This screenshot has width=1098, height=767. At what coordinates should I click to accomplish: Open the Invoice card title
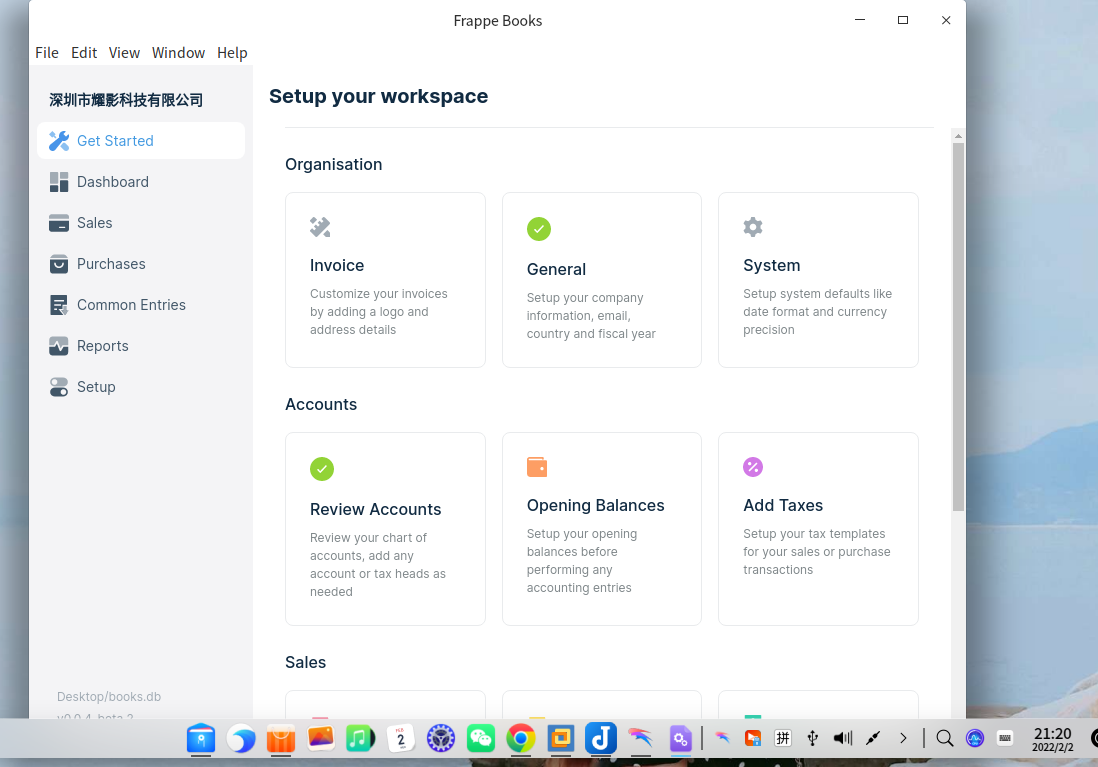[337, 265]
